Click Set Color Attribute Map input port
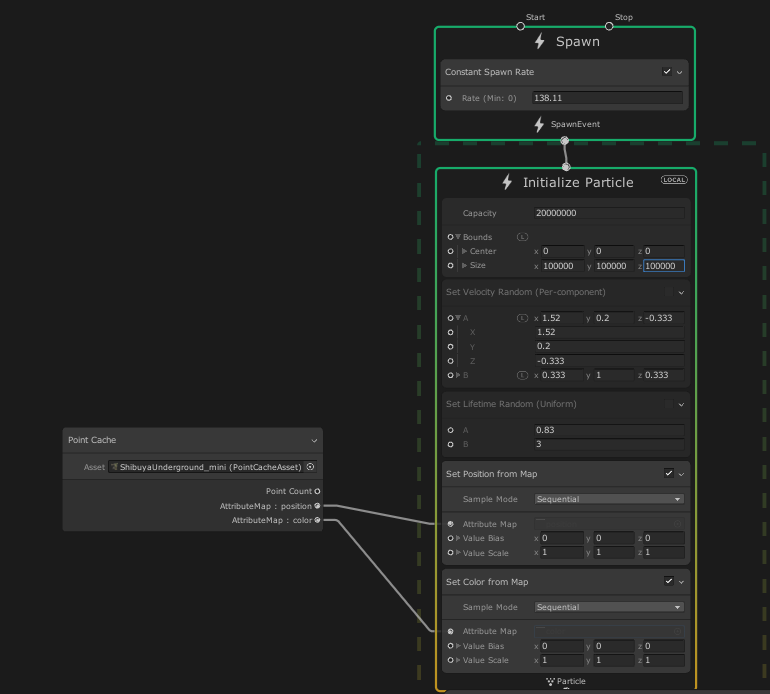The width and height of the screenshot is (770, 694). (450, 632)
